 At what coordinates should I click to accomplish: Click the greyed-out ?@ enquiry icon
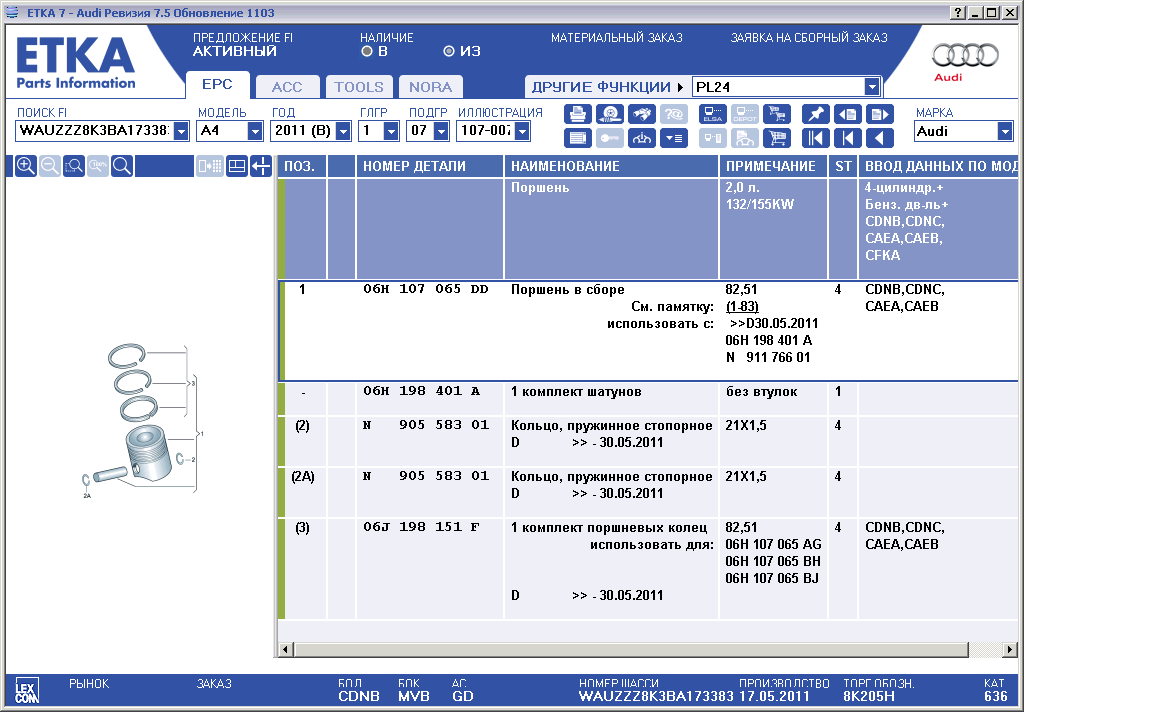point(674,115)
